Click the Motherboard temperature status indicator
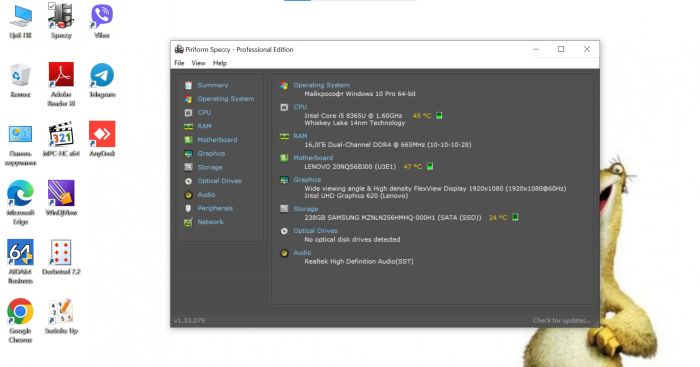This screenshot has height=367, width=700. coord(430,167)
